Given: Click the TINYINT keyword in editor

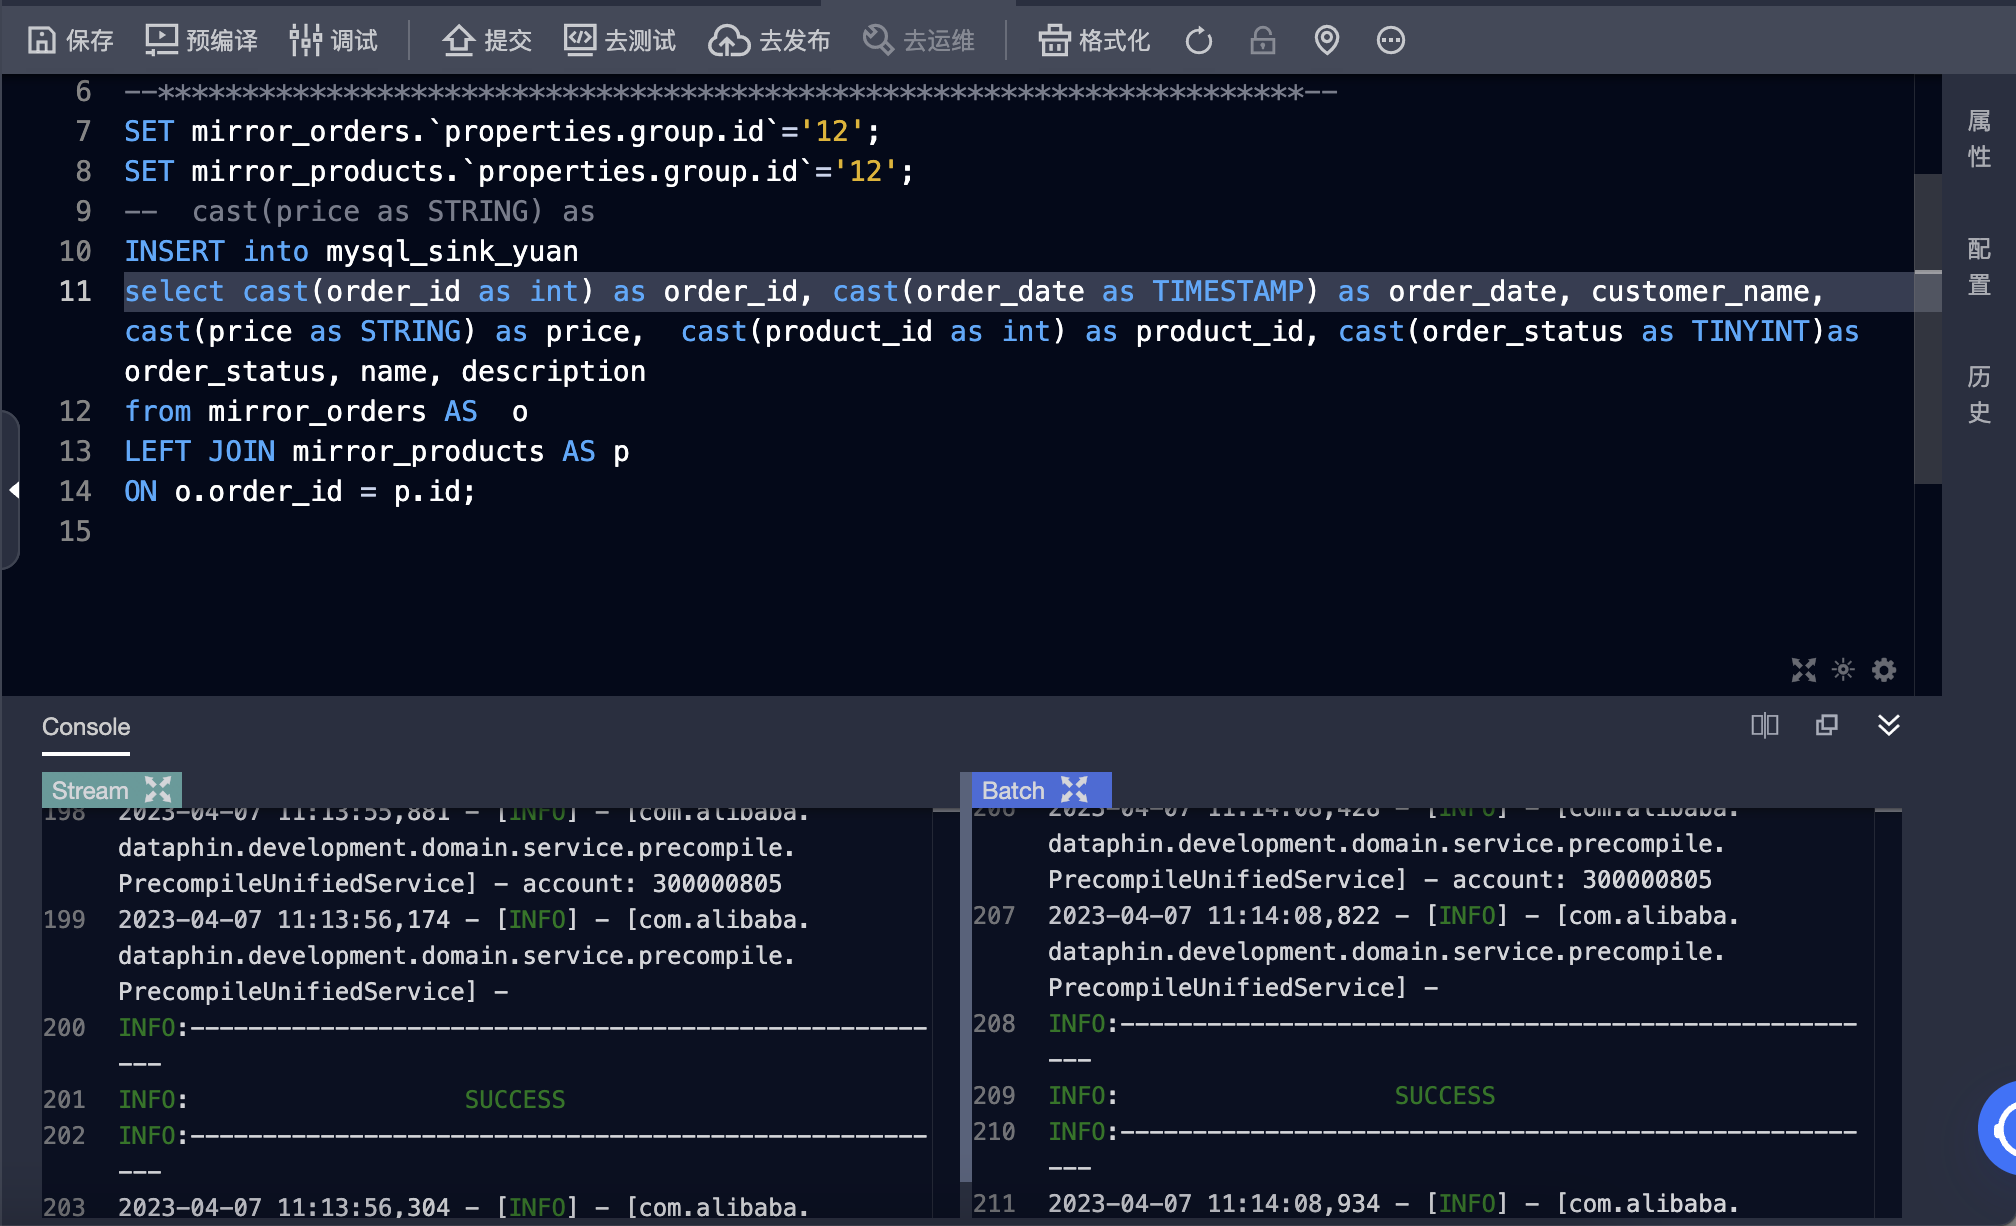Looking at the screenshot, I should [1751, 331].
